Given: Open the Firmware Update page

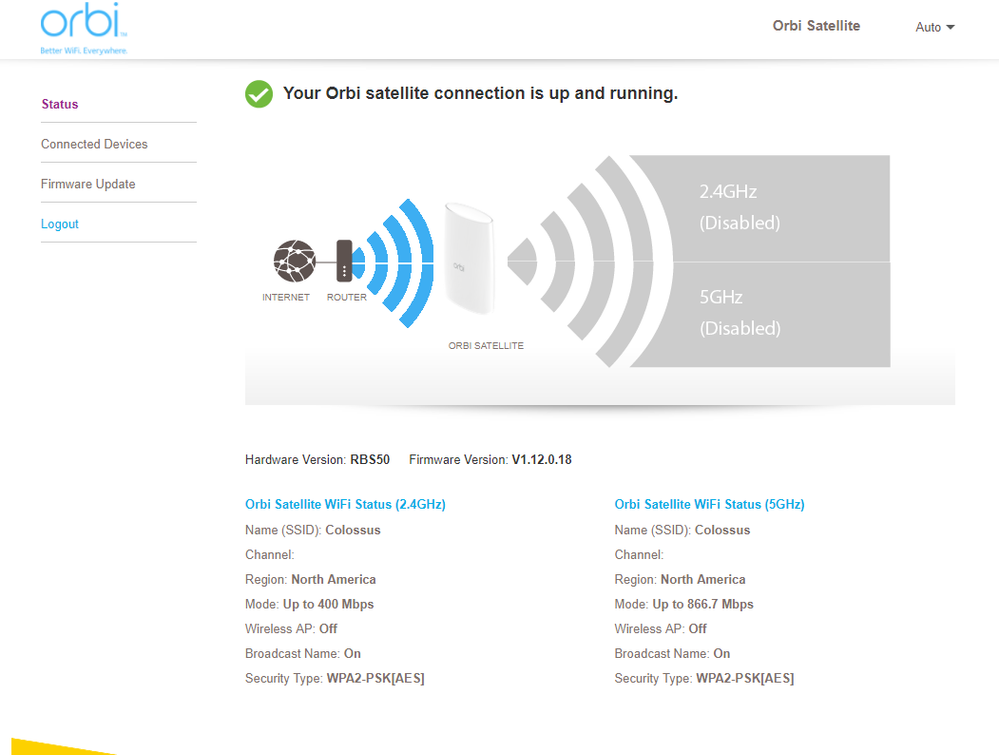Looking at the screenshot, I should click(x=88, y=184).
